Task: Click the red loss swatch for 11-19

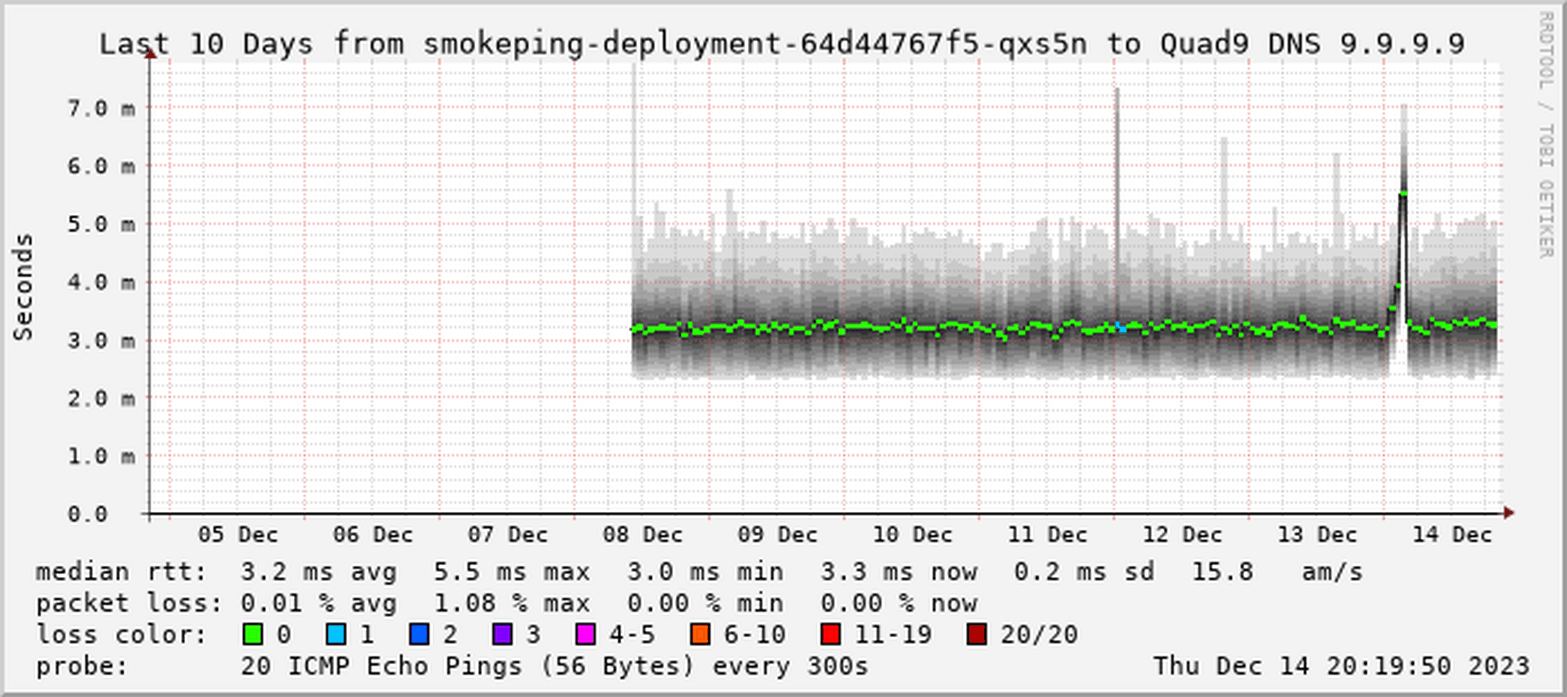Action: click(x=829, y=634)
